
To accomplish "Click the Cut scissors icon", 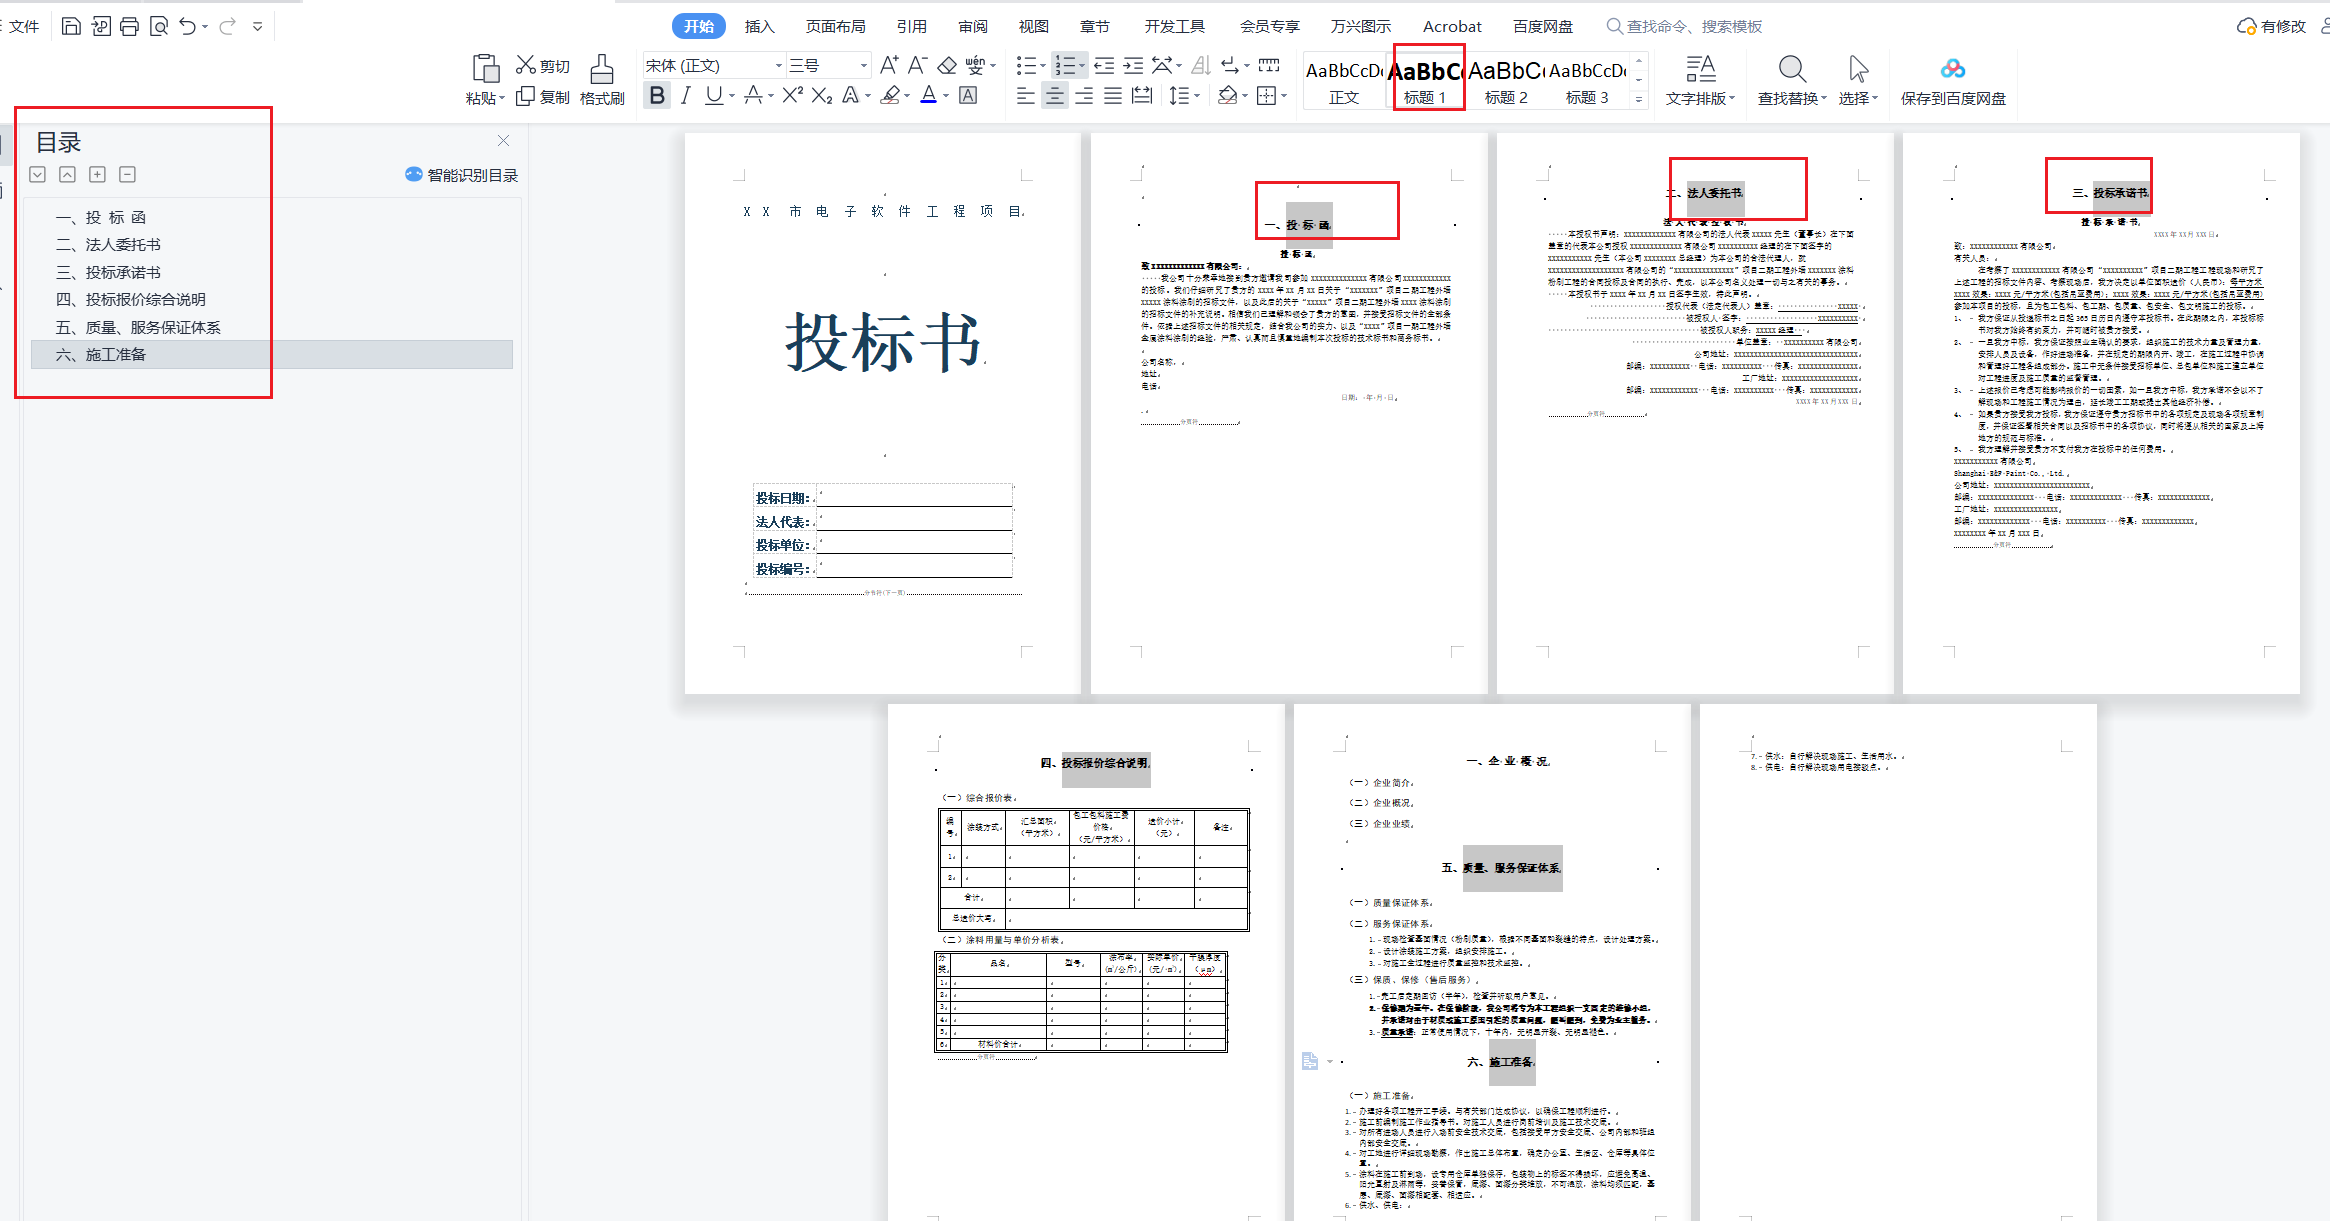I will pos(526,65).
